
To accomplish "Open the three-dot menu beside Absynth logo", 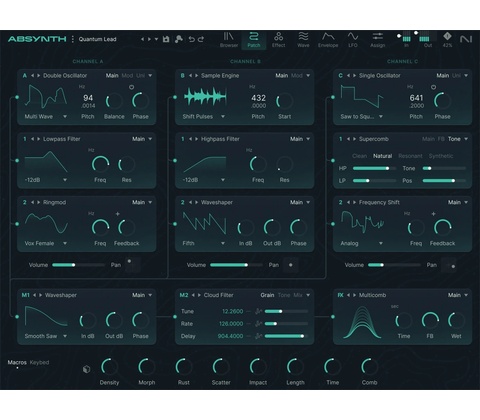I will pyautogui.click(x=73, y=39).
